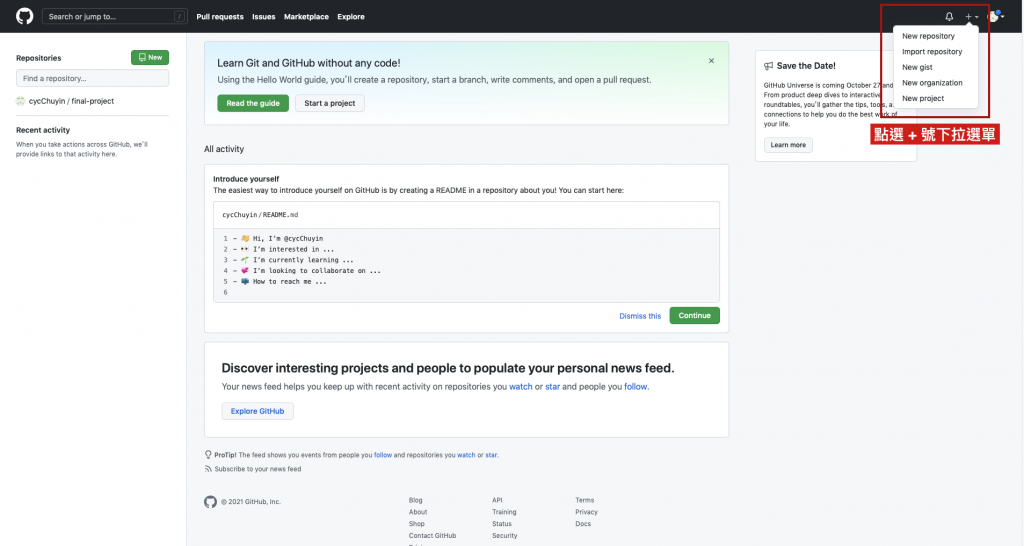Viewport: 1024px width, 546px height.
Task: Click the ProTip lightbulb icon
Action: point(208,455)
